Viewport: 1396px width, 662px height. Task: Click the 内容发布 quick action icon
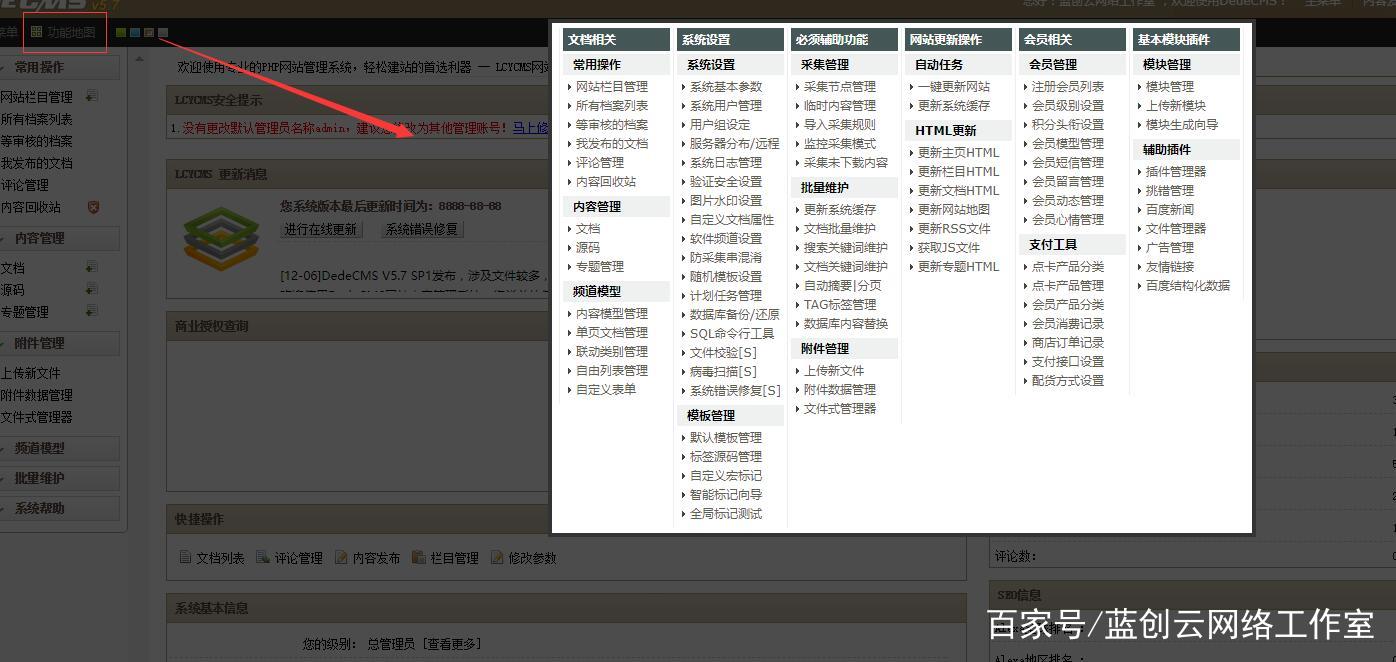coord(341,557)
